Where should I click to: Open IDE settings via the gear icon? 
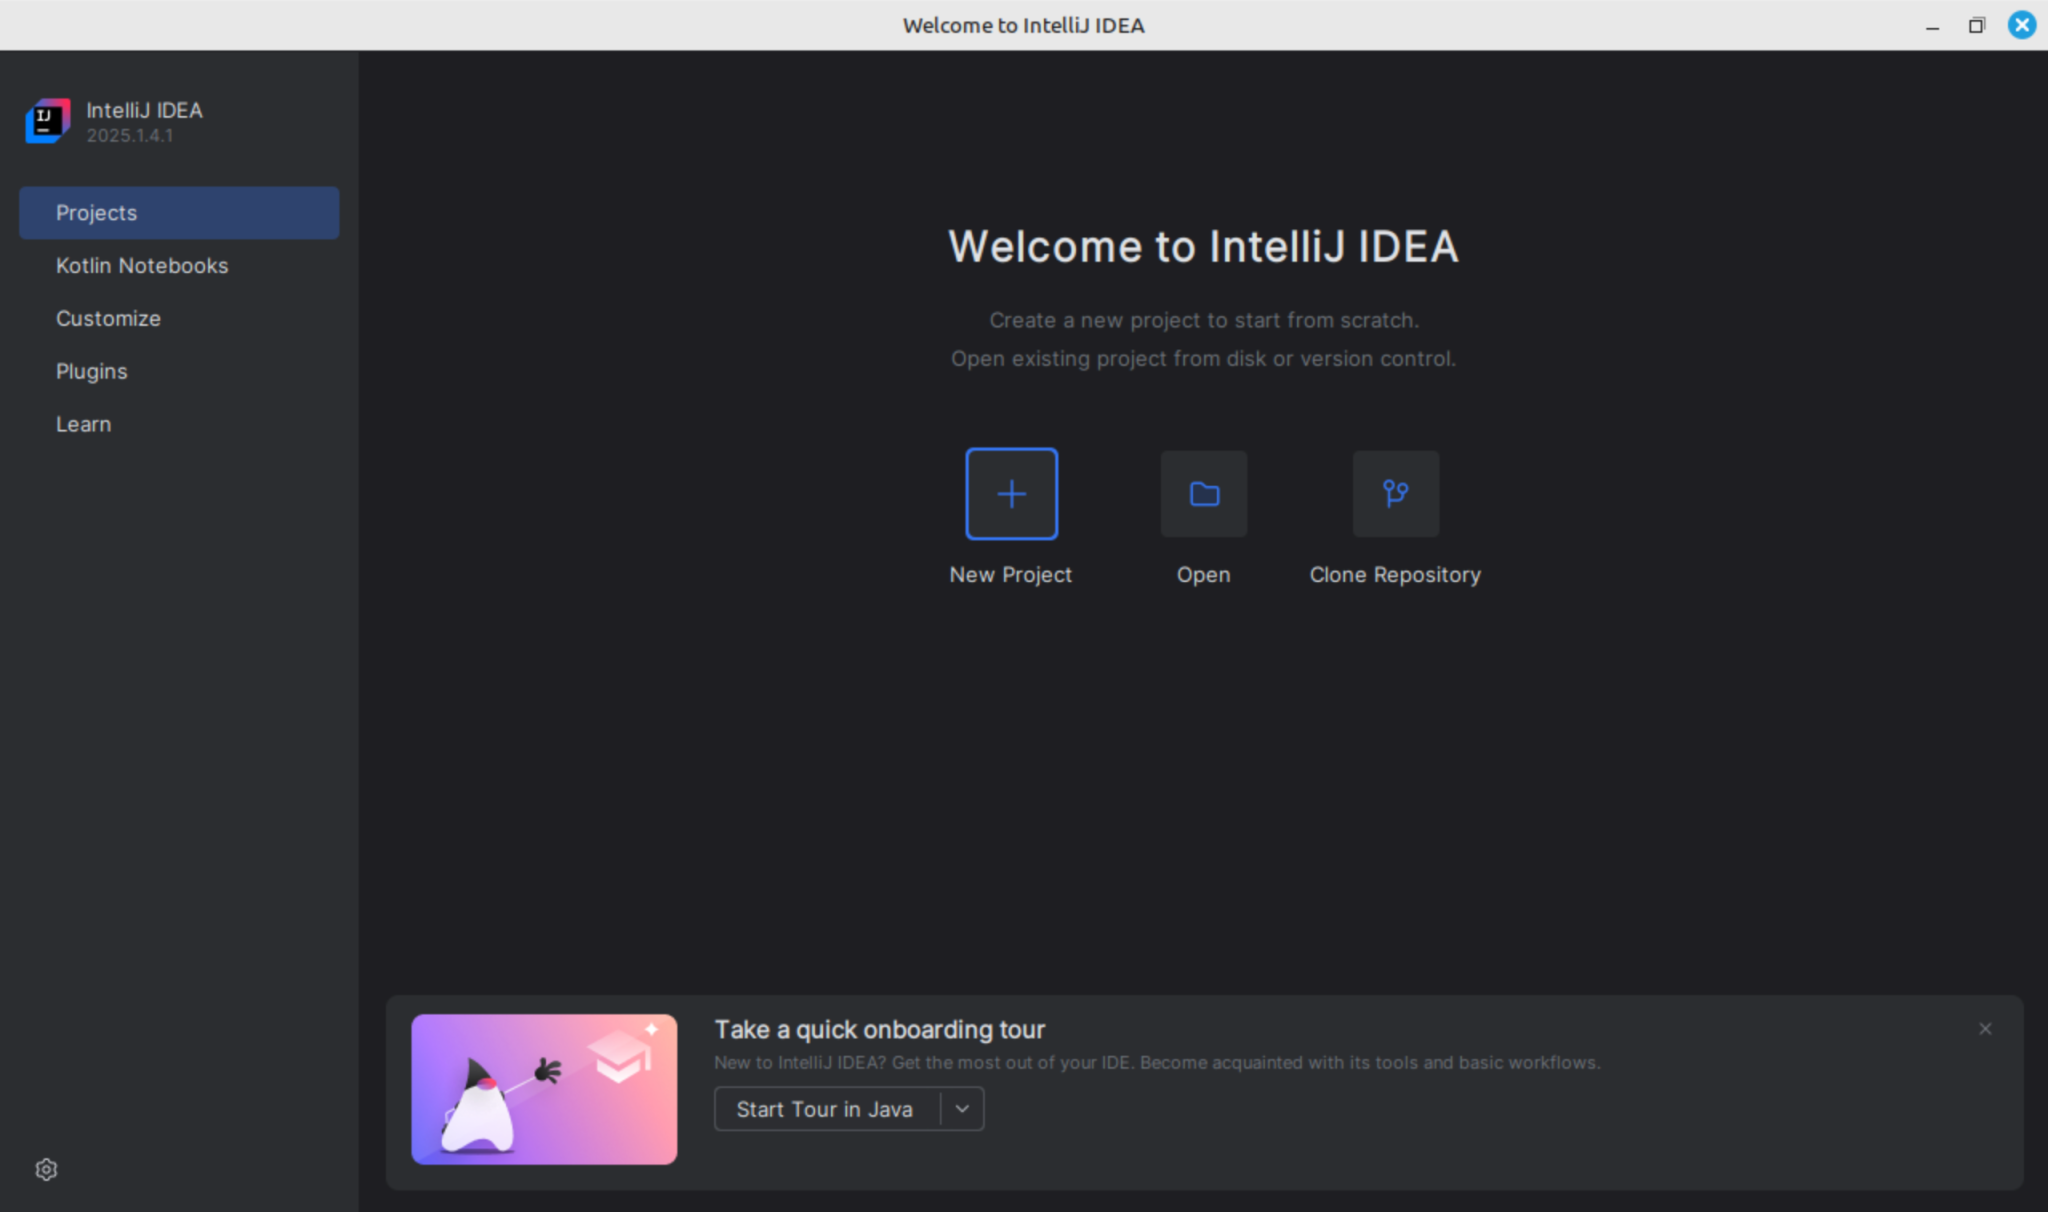coord(45,1168)
